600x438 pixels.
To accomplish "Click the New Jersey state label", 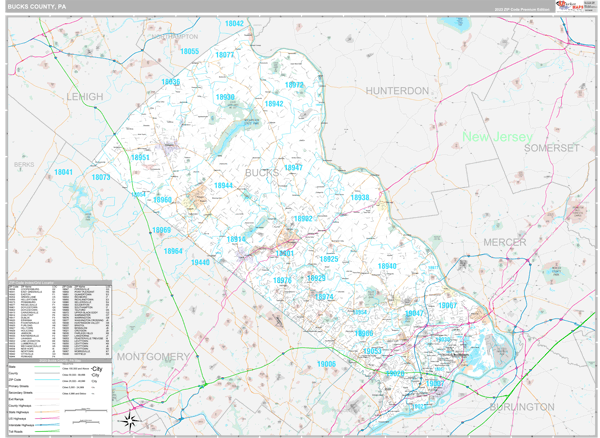I will click(x=497, y=137).
